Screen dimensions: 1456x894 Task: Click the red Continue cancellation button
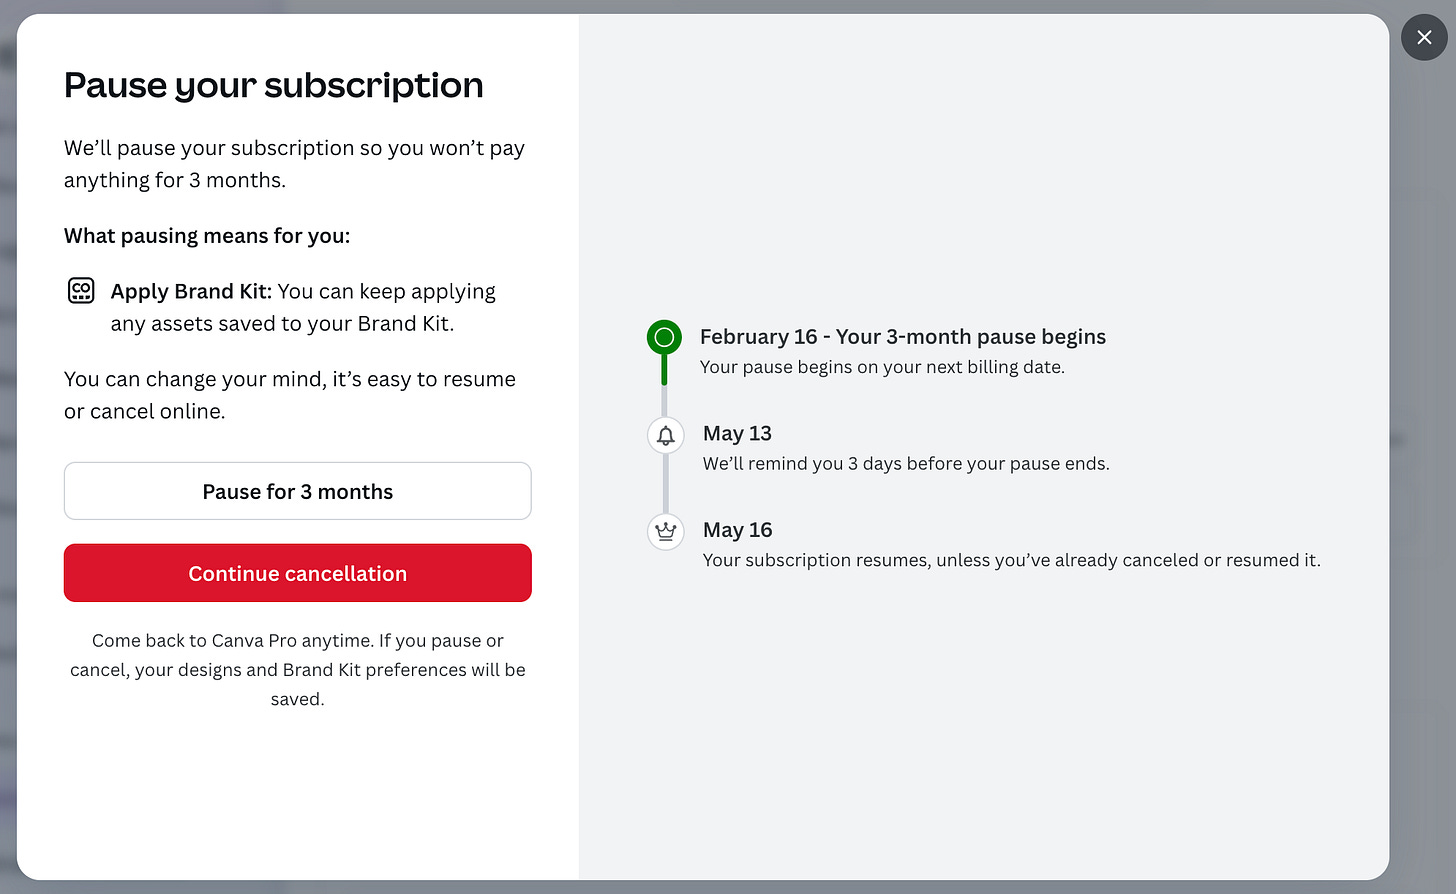point(297,573)
